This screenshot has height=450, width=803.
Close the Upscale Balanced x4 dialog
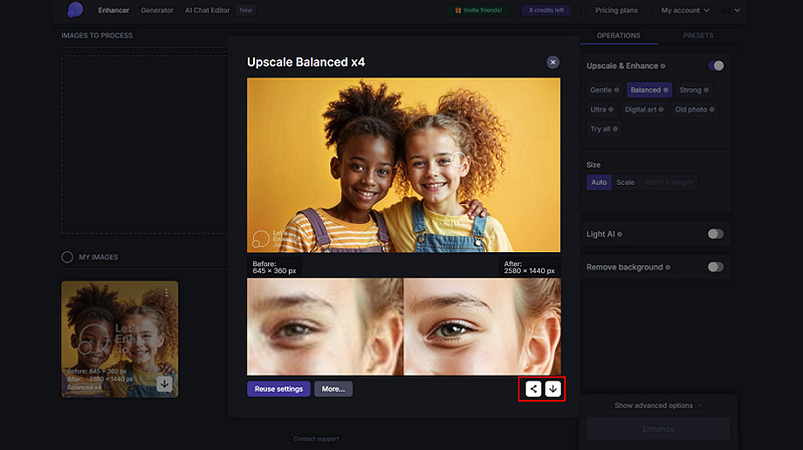(x=553, y=62)
